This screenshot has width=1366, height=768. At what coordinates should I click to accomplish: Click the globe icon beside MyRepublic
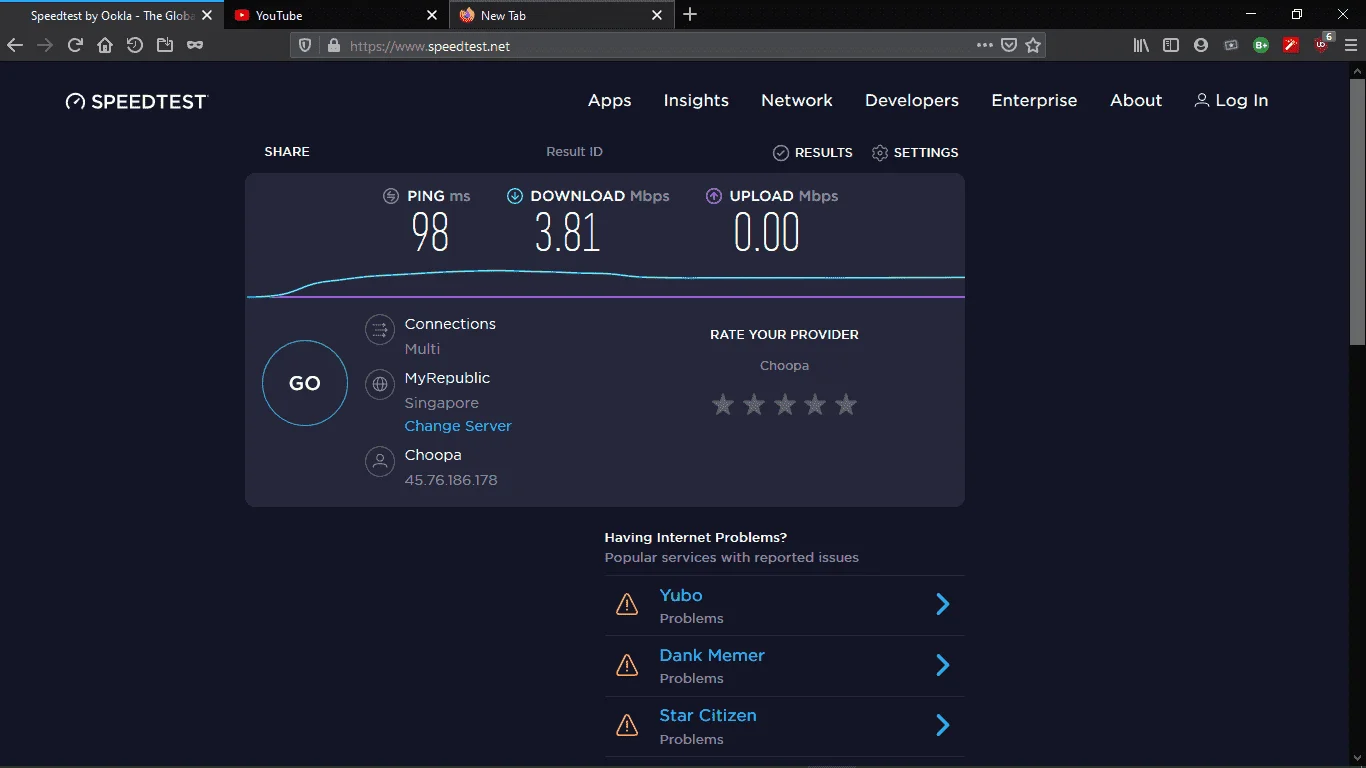[380, 384]
